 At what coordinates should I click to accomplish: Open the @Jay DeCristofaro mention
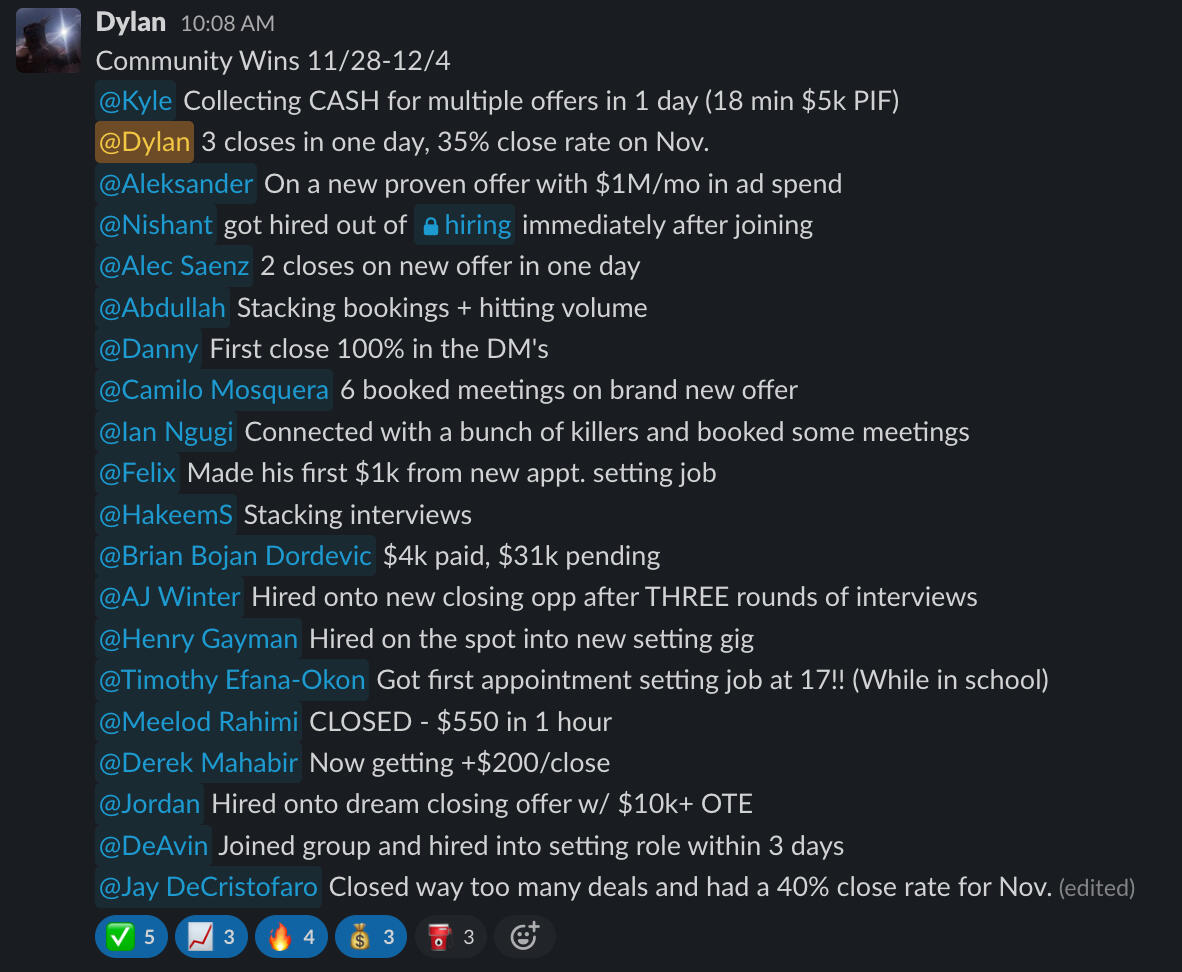(x=208, y=886)
